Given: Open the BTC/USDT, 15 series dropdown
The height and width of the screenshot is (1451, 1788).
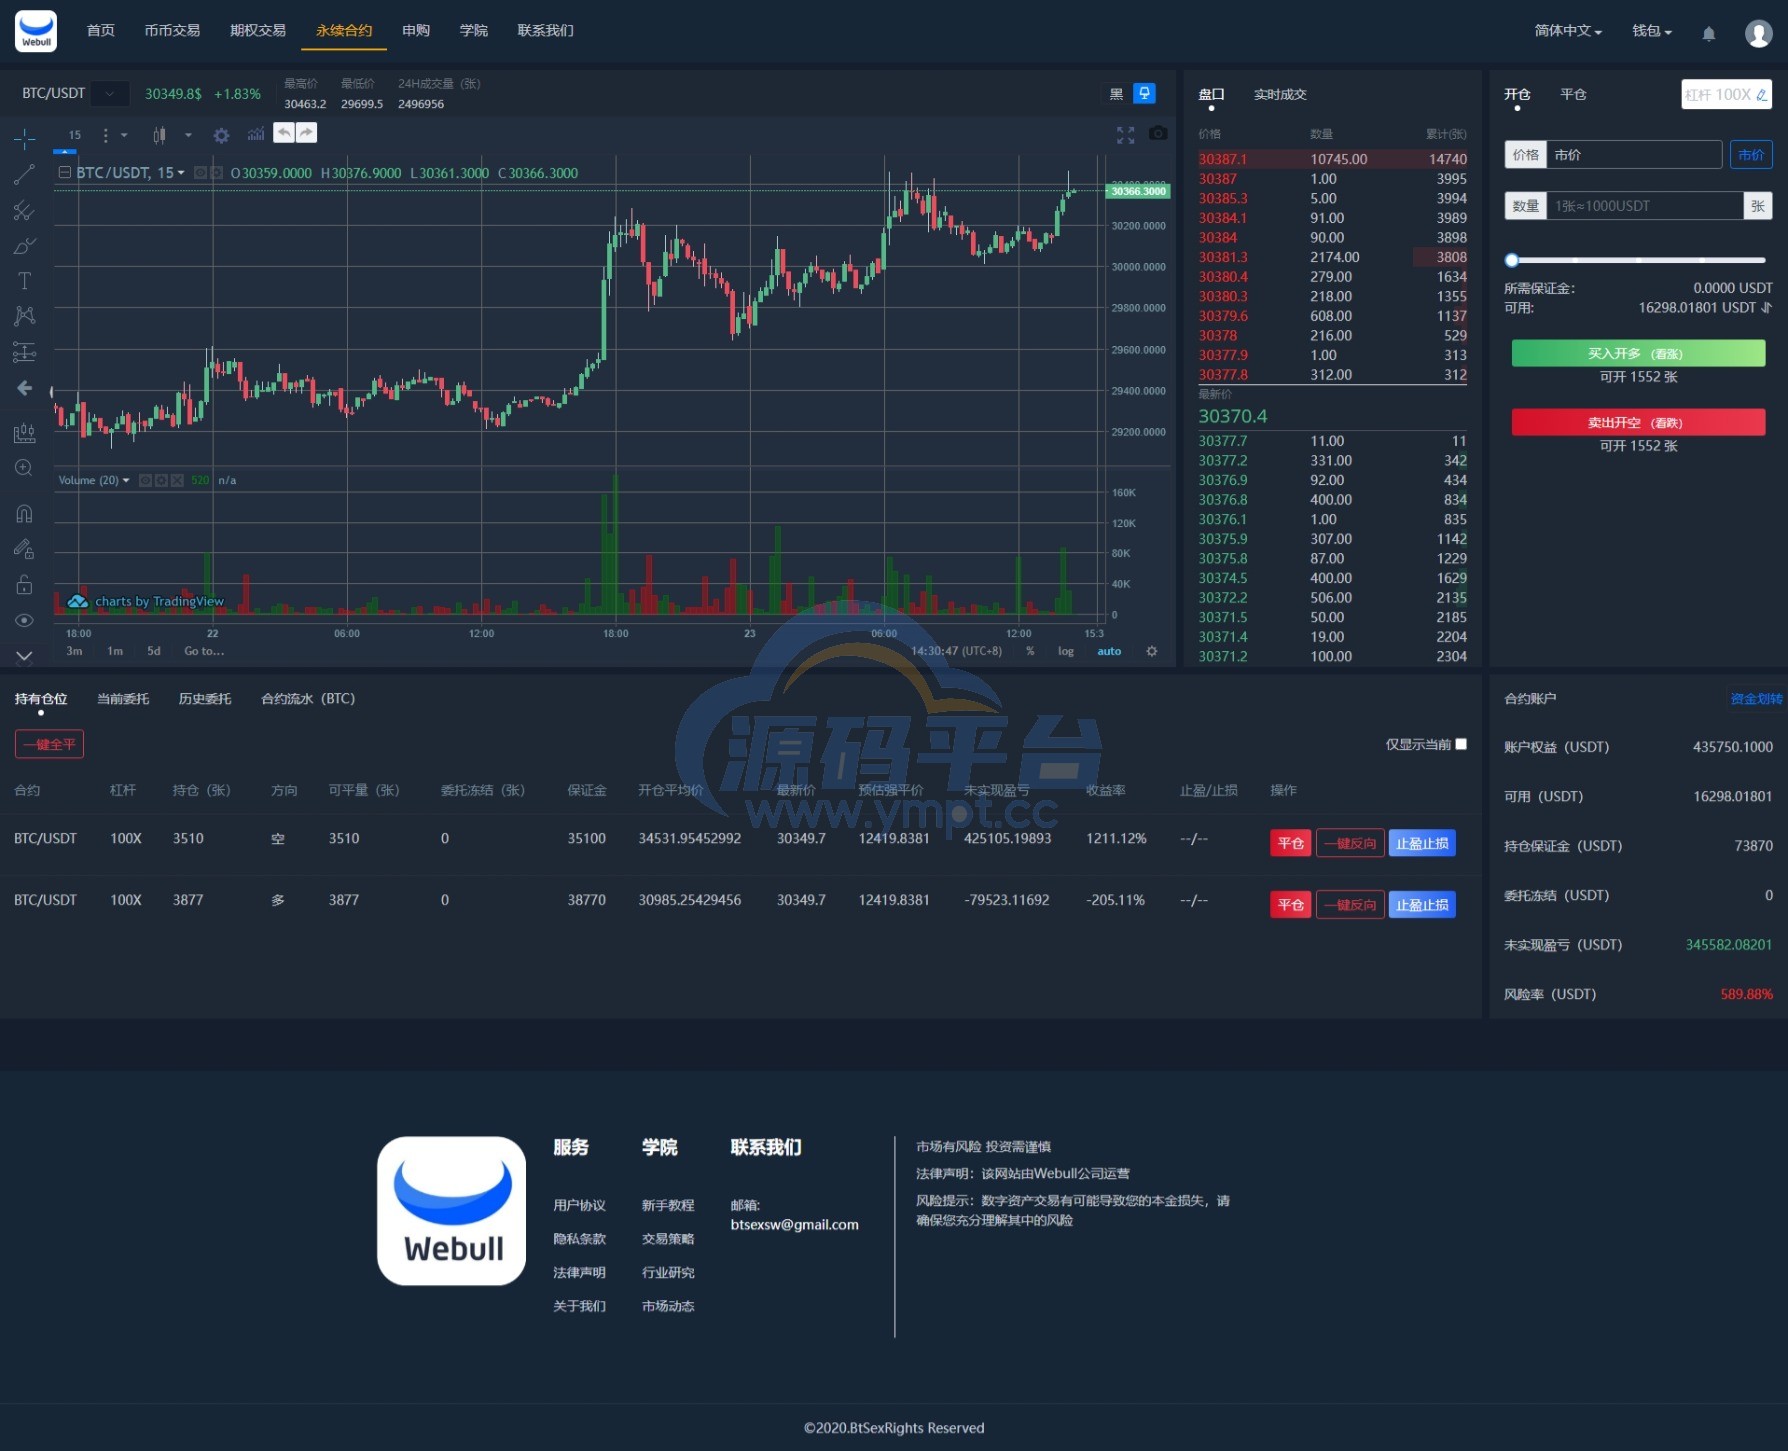Looking at the screenshot, I should pos(181,173).
